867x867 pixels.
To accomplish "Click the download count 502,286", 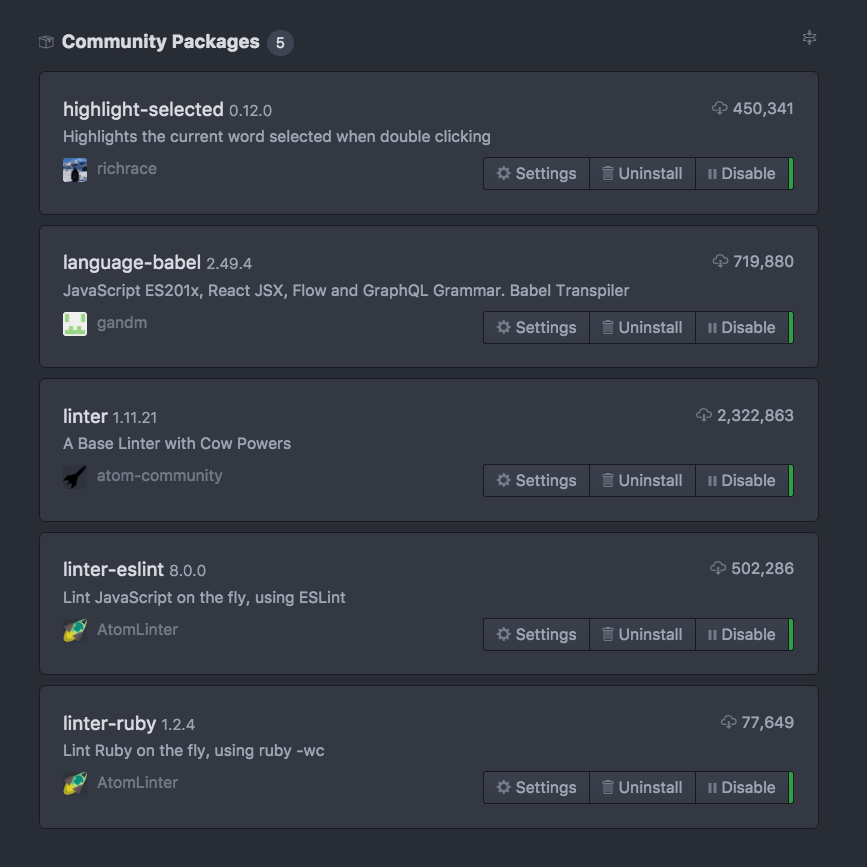I will pyautogui.click(x=762, y=568).
